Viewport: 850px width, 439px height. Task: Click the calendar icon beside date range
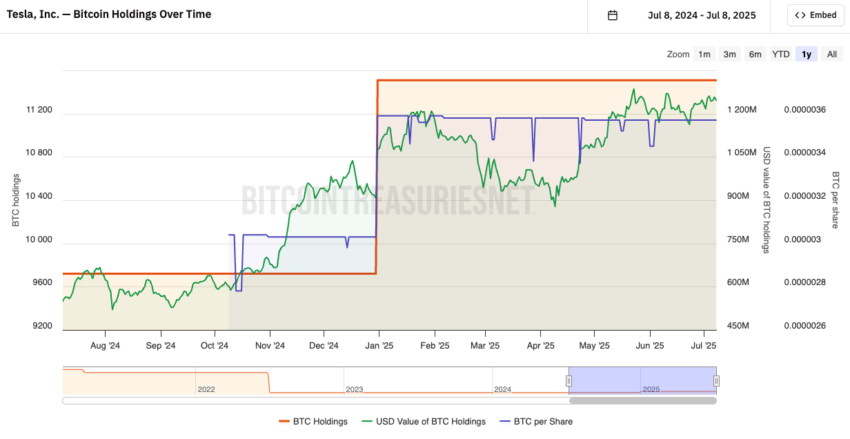point(612,15)
